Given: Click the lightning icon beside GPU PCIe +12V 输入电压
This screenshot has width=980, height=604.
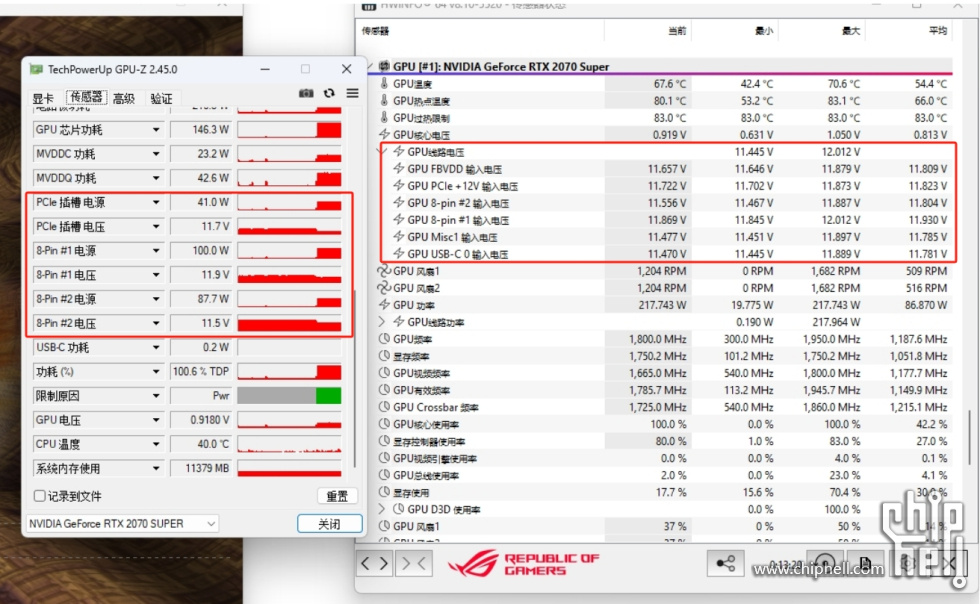Looking at the screenshot, I should (398, 185).
